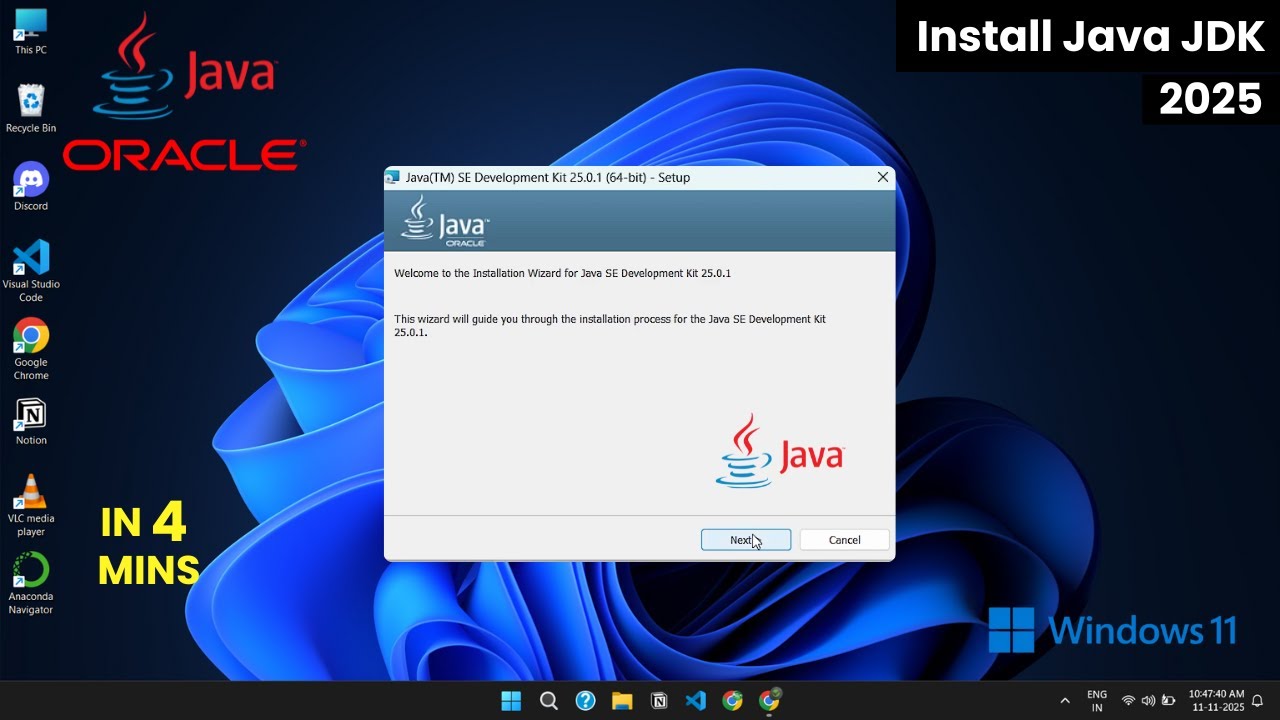Click the Java setup title bar icon
Viewport: 1280px width, 720px height.
point(393,177)
